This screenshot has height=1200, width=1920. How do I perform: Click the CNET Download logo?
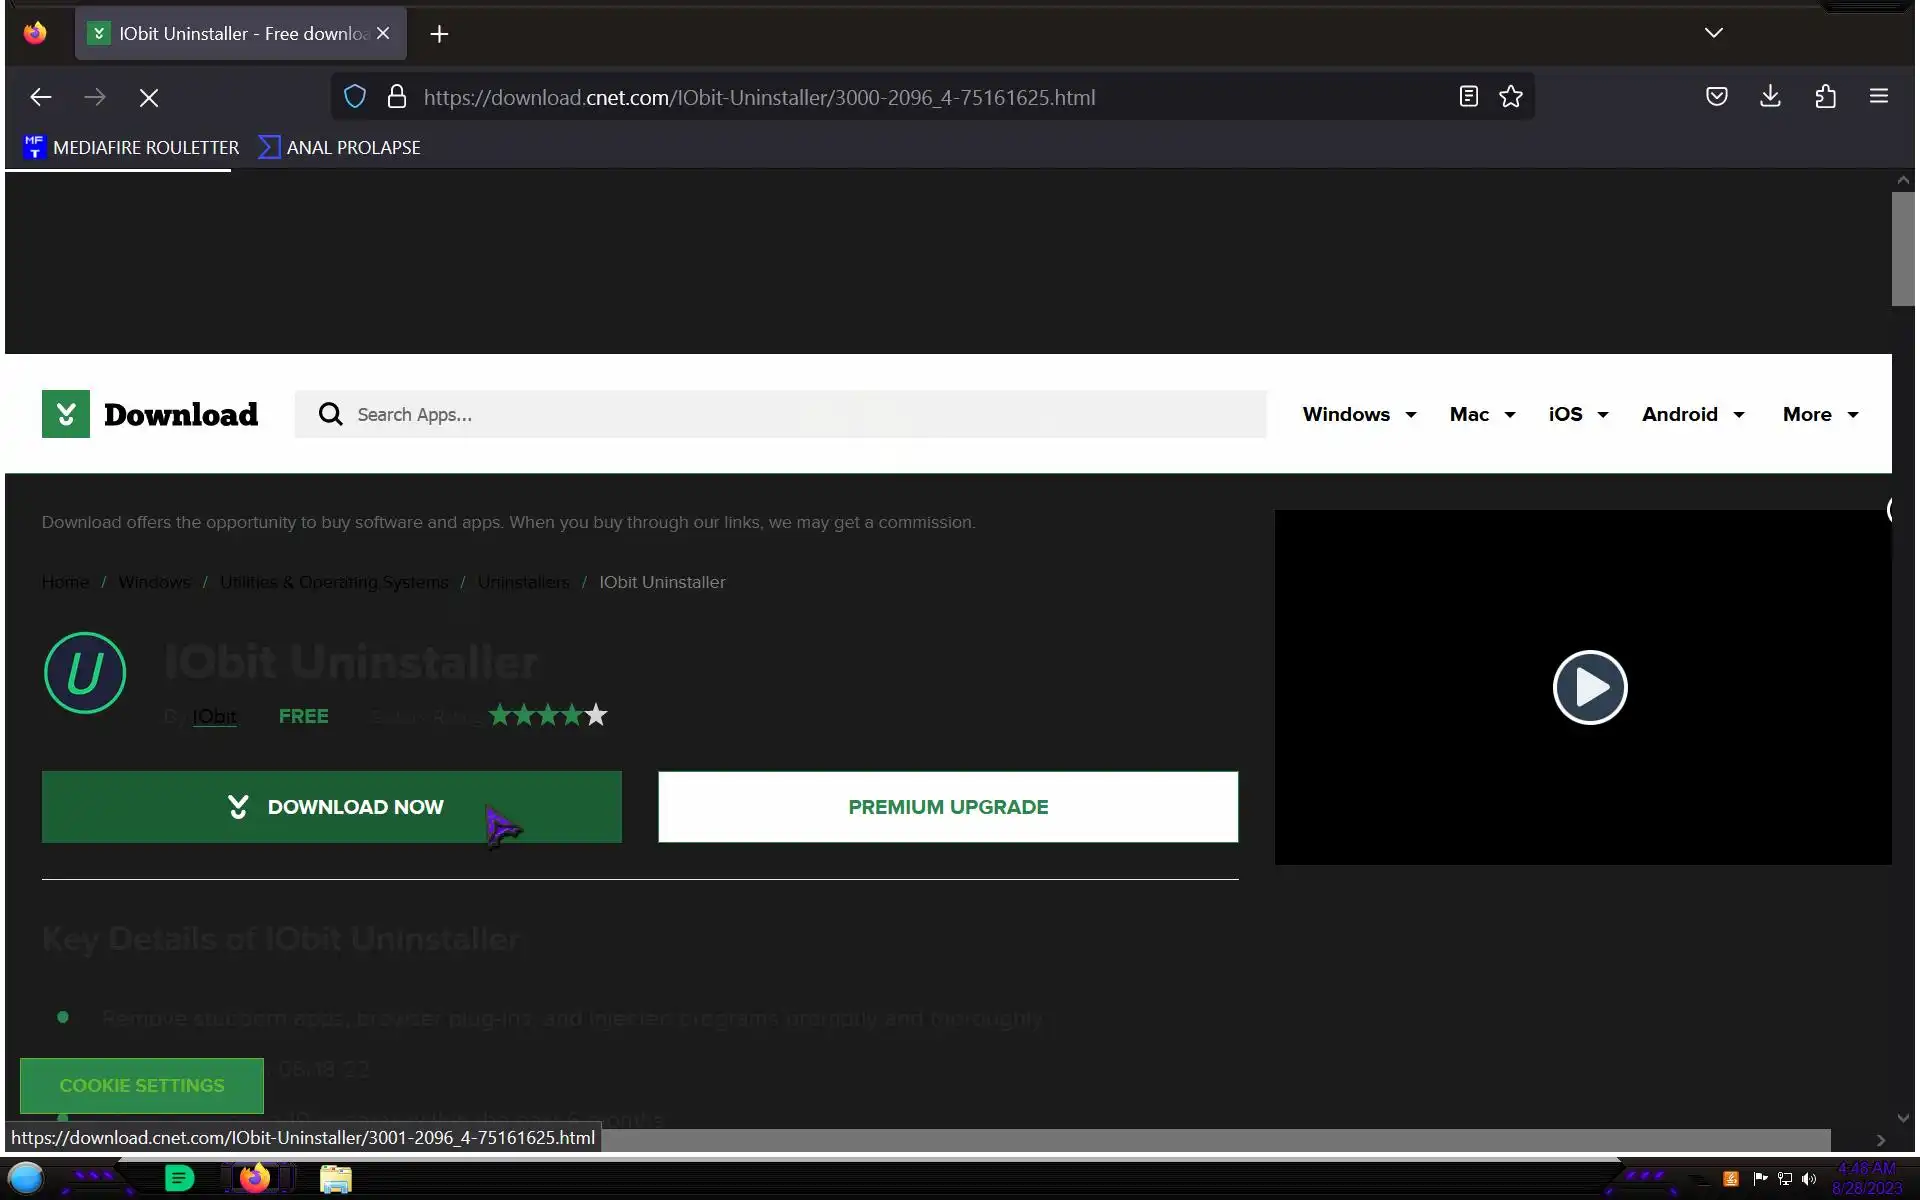(x=150, y=414)
